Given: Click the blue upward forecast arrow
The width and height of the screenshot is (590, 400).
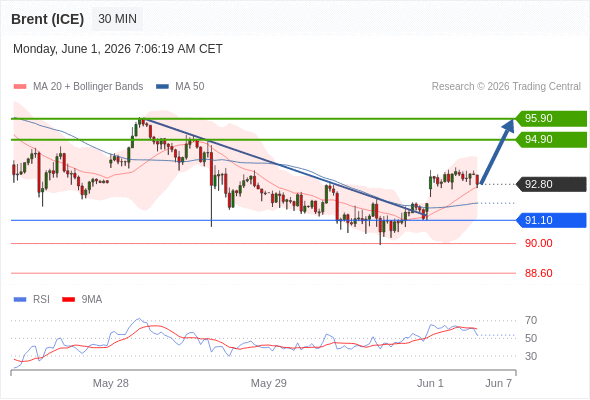Looking at the screenshot, I should click(497, 151).
